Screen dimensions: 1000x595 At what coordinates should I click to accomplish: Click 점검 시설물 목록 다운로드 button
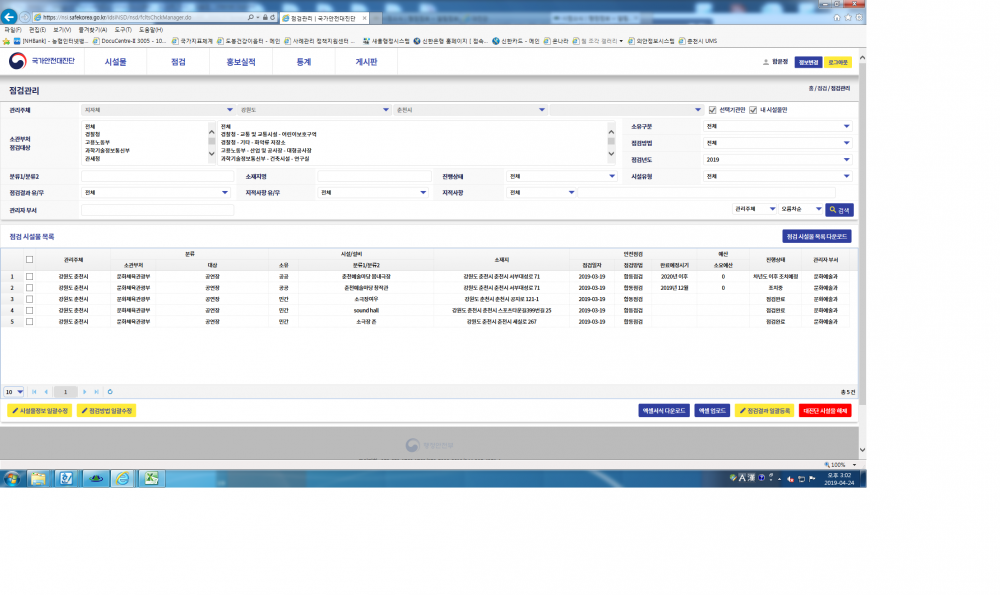tap(816, 237)
